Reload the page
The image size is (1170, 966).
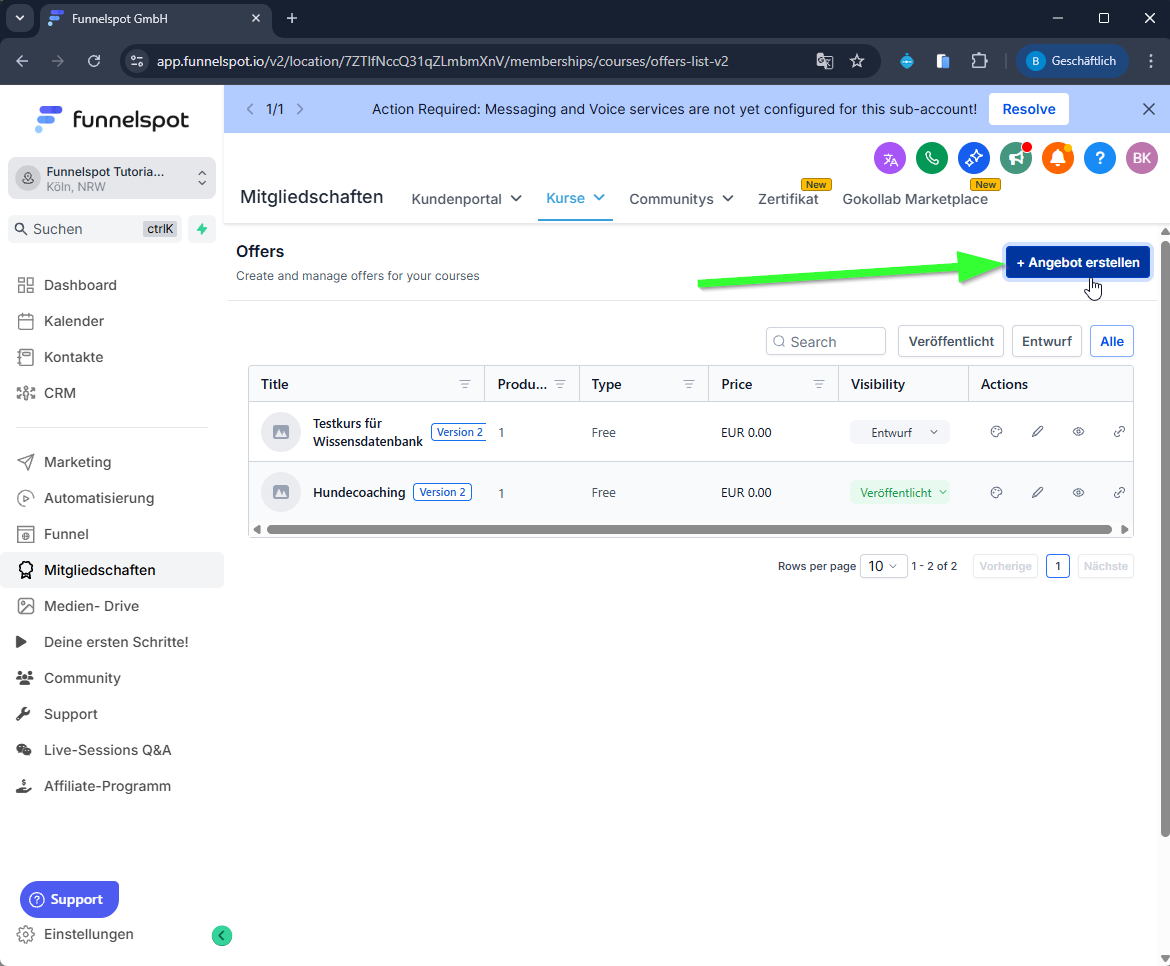click(94, 61)
